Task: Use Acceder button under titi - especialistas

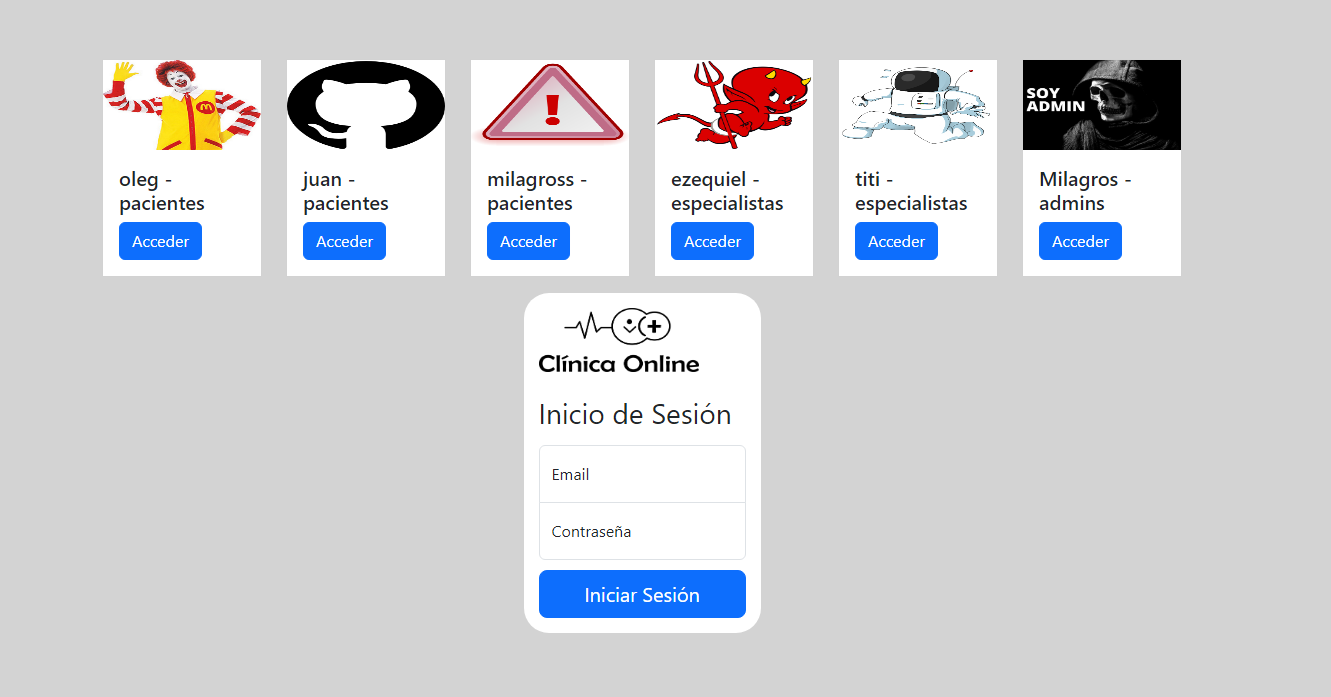Action: [896, 241]
